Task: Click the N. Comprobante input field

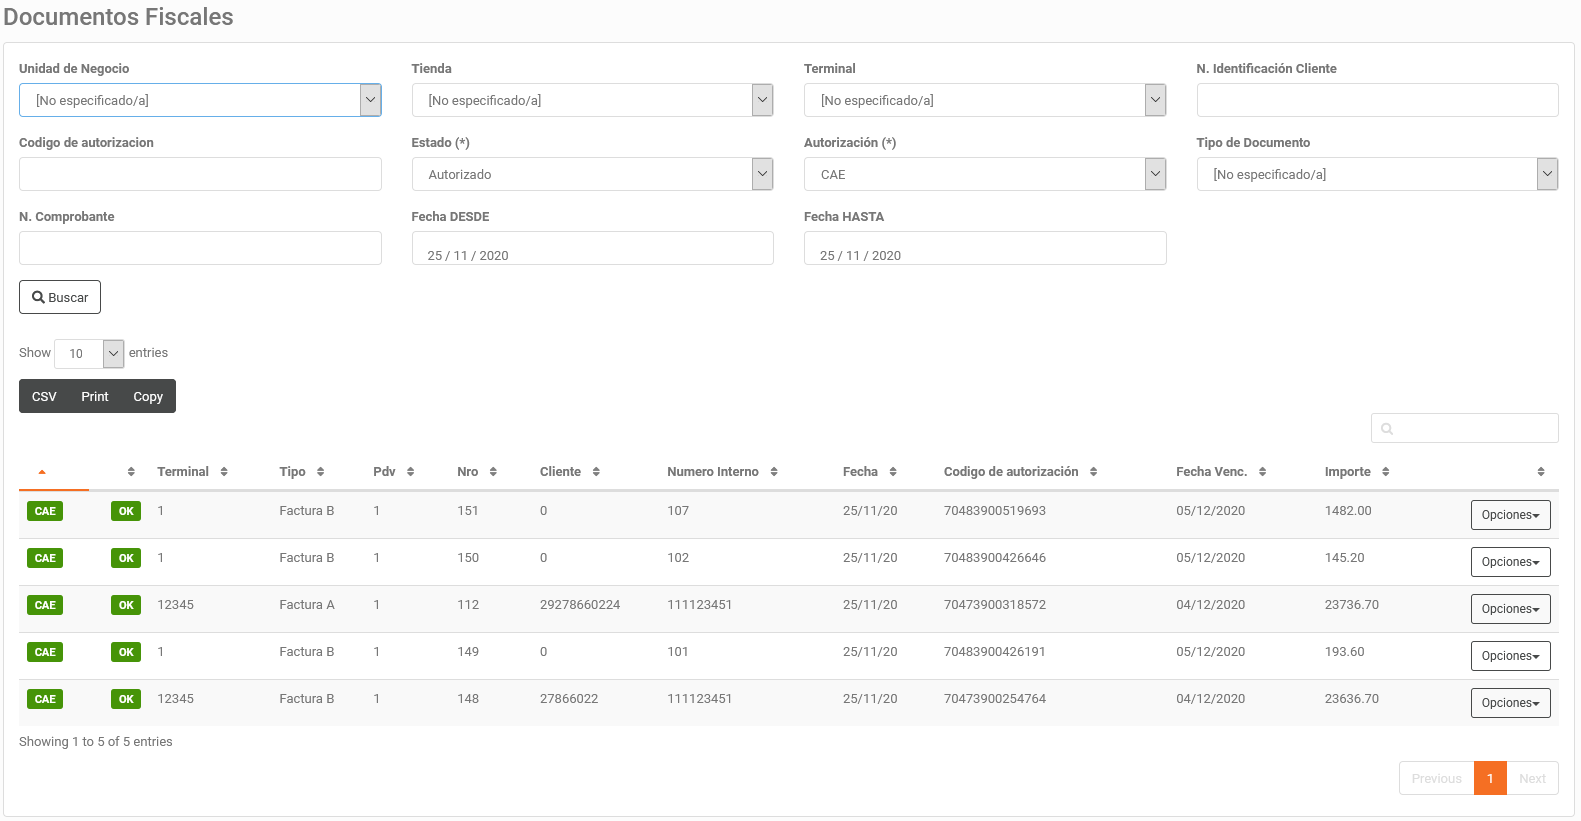Action: click(x=200, y=248)
